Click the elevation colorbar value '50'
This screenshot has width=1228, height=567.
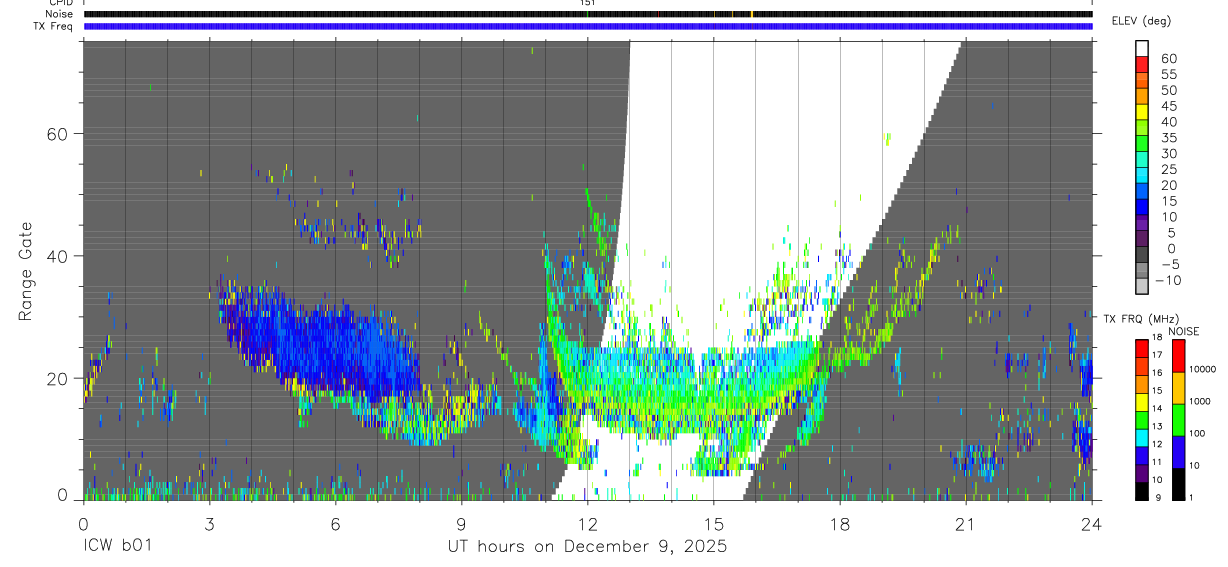tap(1168, 90)
